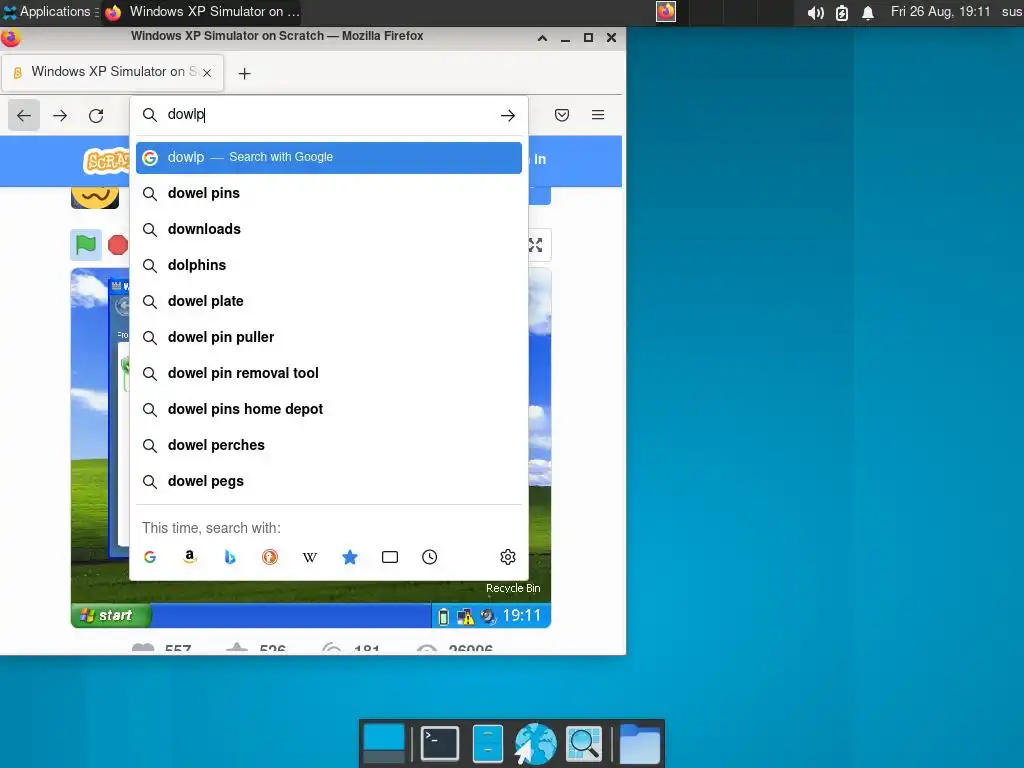Toggle Scratch fullscreen mode icon
The width and height of the screenshot is (1024, 768).
click(536, 245)
